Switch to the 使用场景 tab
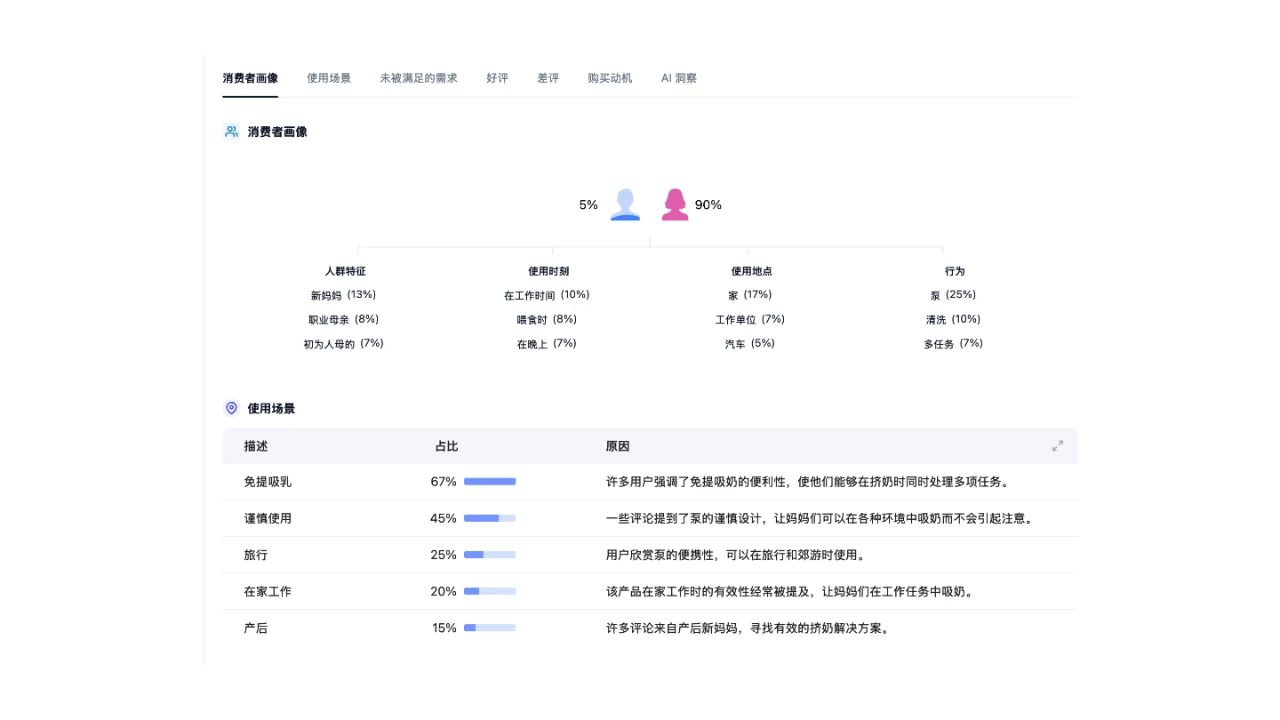The image size is (1280, 720). [x=328, y=77]
